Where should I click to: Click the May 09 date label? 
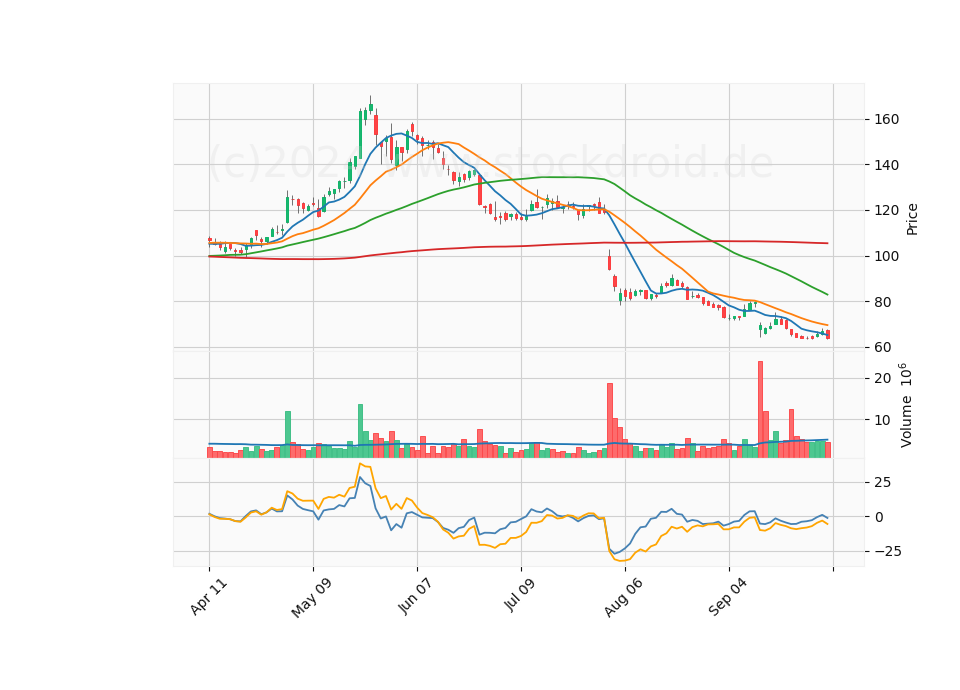(x=311, y=598)
